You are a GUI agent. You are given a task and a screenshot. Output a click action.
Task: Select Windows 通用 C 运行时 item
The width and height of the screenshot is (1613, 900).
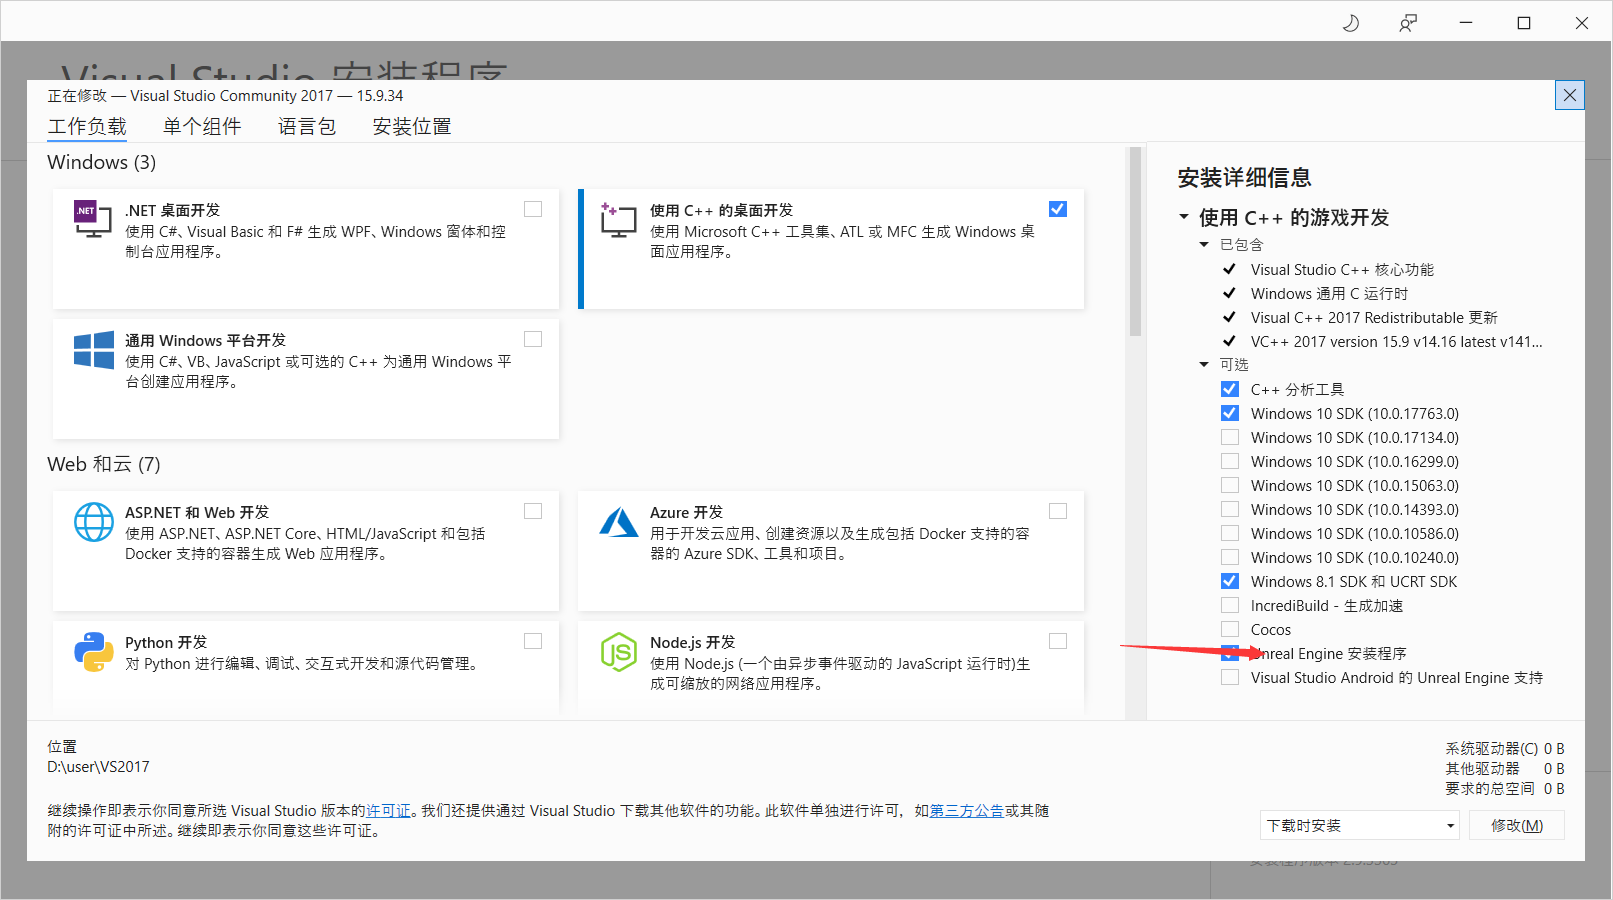(1329, 294)
